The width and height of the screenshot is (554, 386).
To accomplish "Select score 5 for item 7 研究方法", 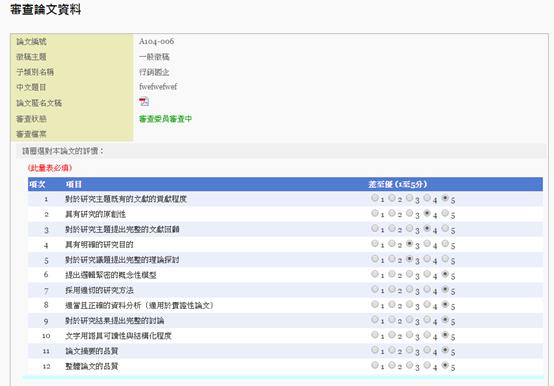I will (x=445, y=290).
